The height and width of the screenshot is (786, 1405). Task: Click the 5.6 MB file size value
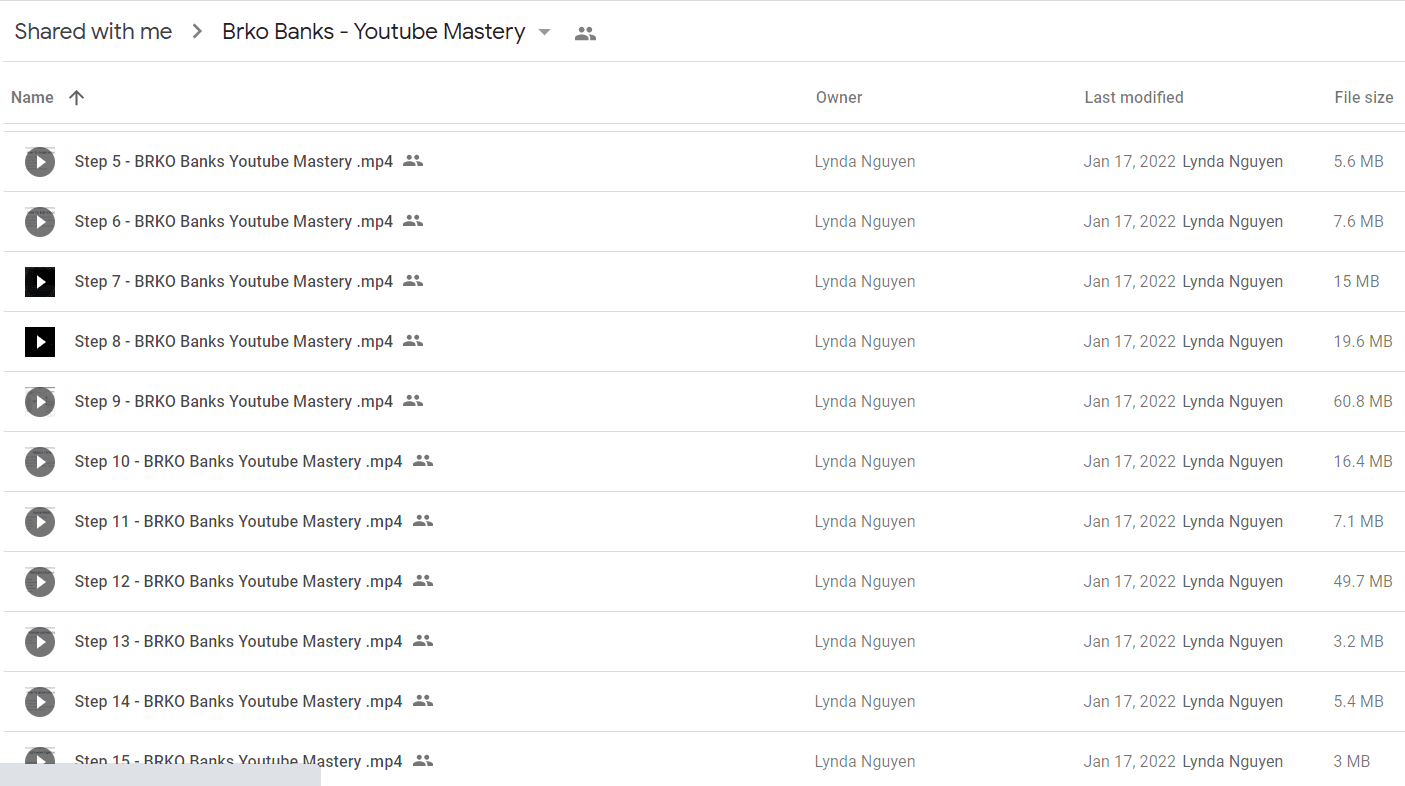(1358, 161)
